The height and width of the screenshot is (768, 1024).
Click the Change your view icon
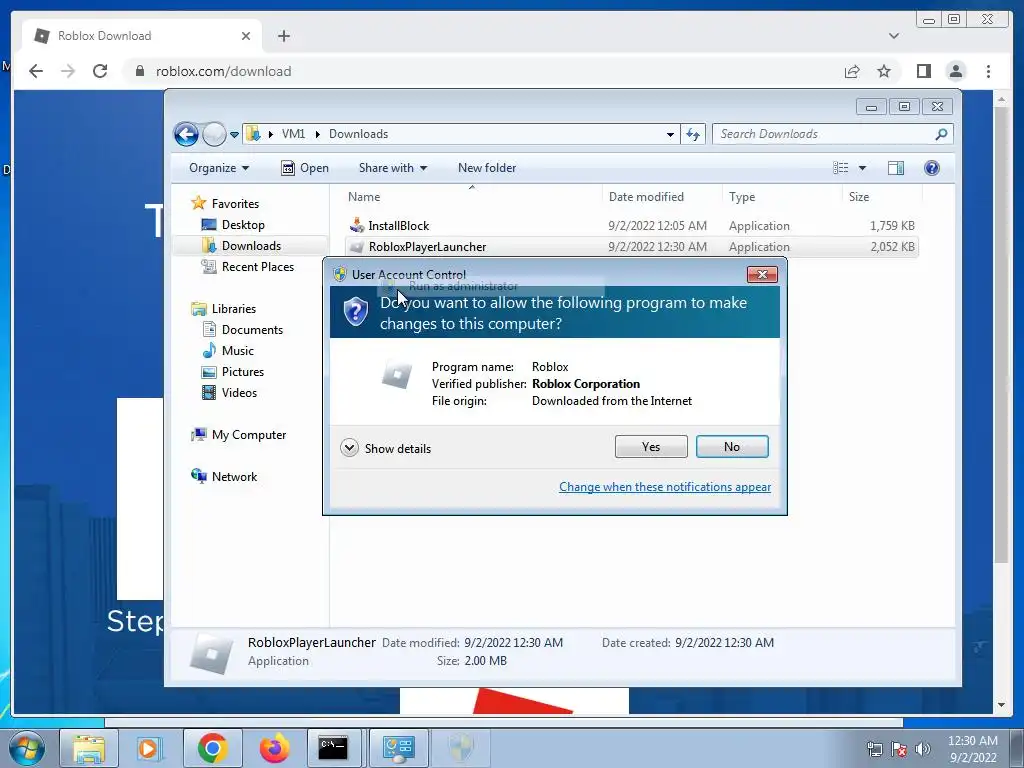840,168
